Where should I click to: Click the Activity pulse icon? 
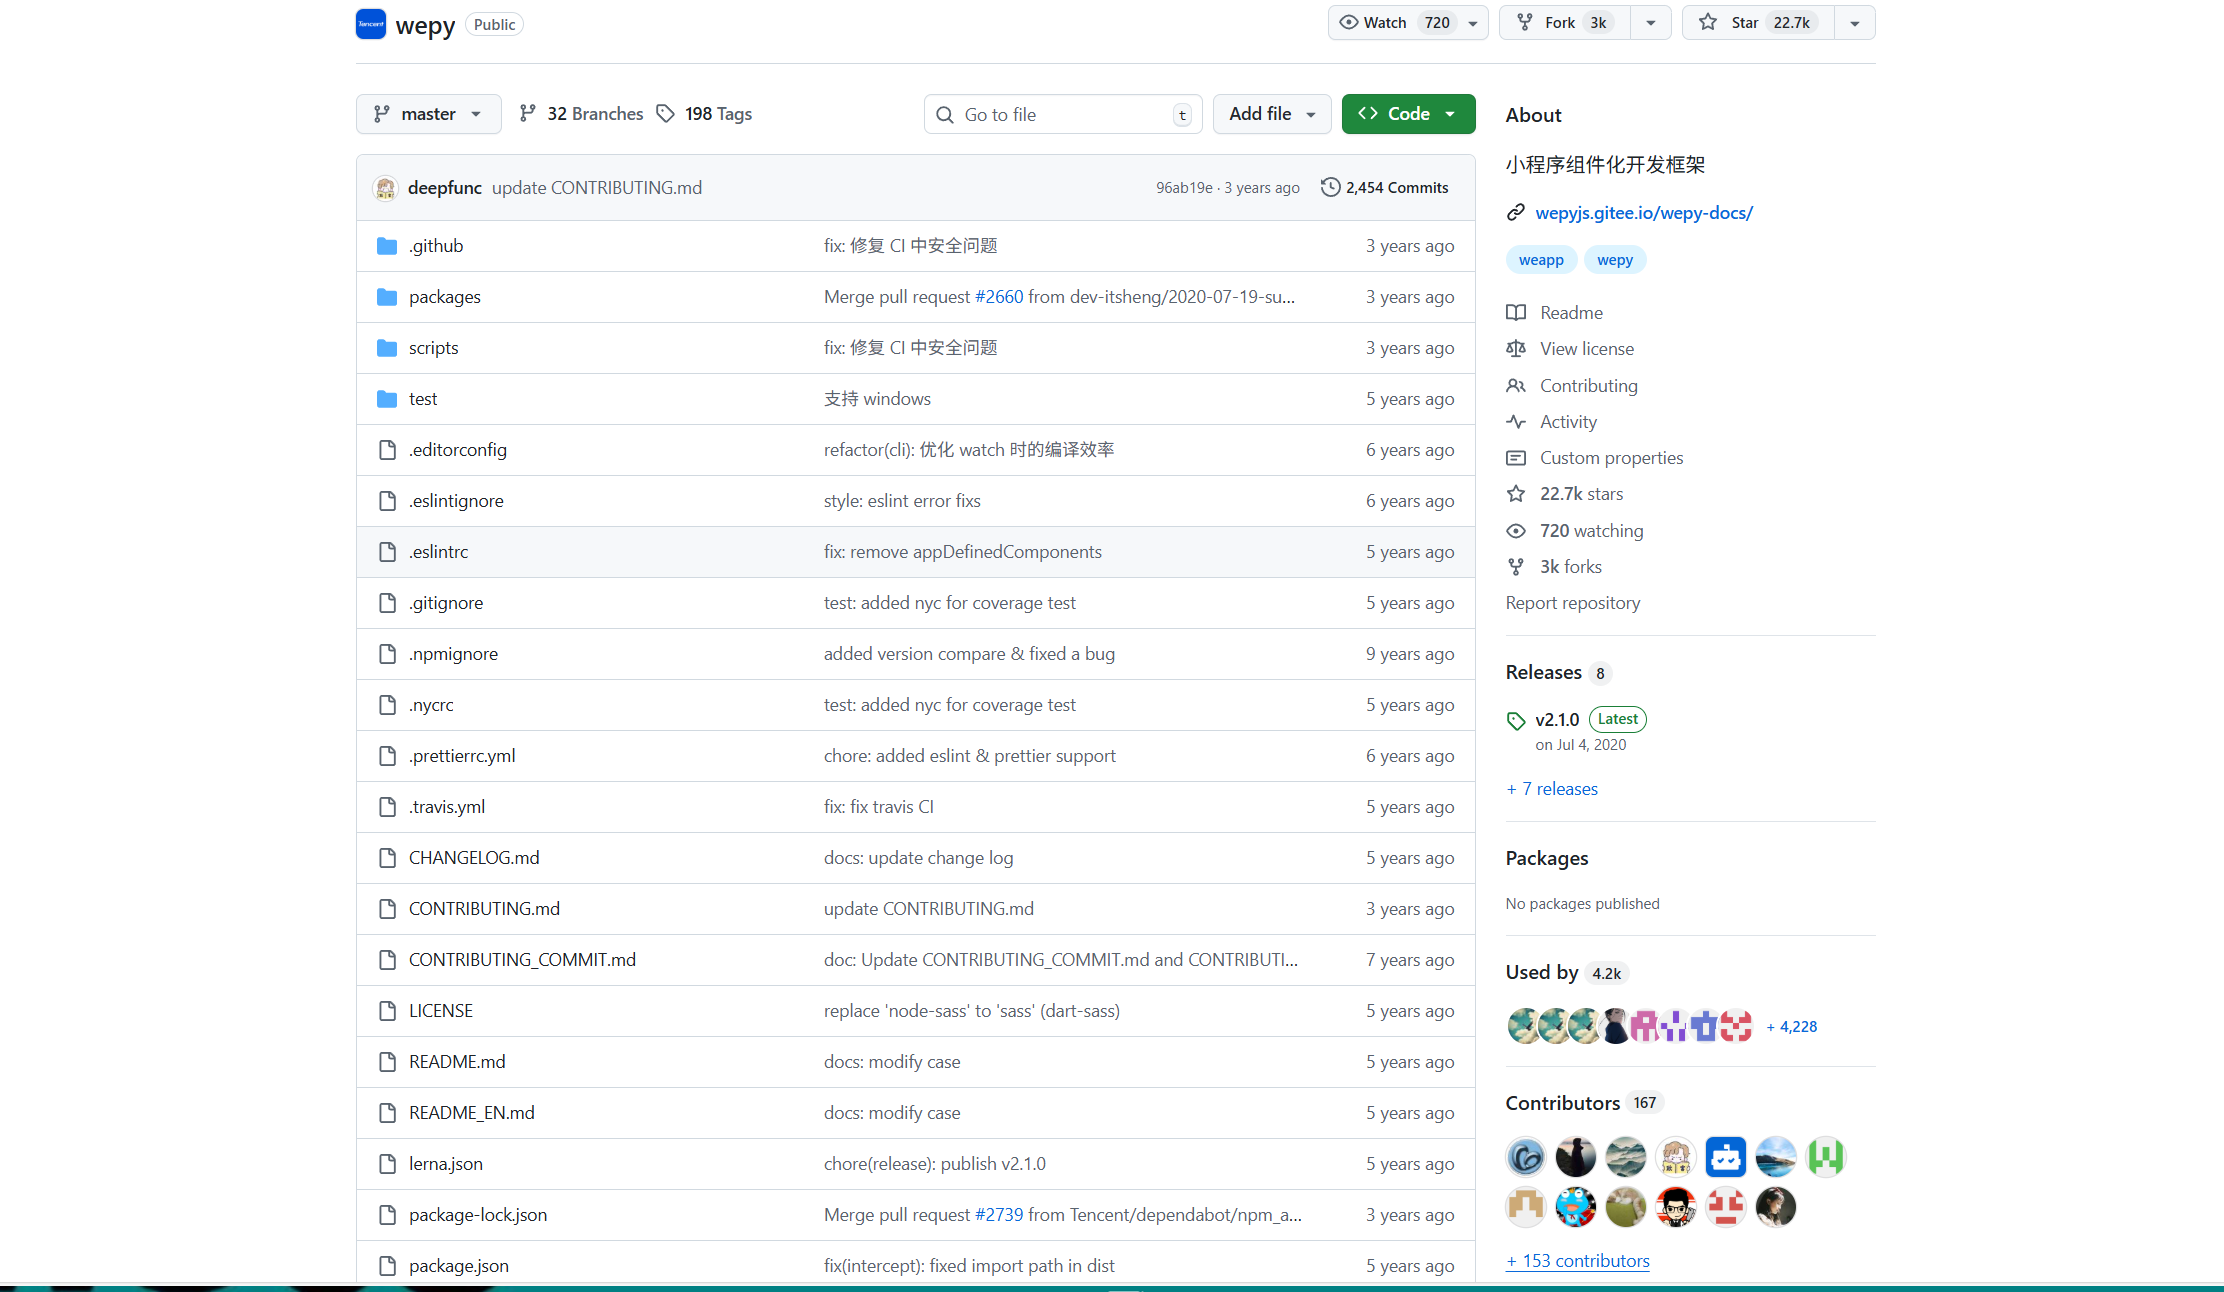click(x=1516, y=421)
